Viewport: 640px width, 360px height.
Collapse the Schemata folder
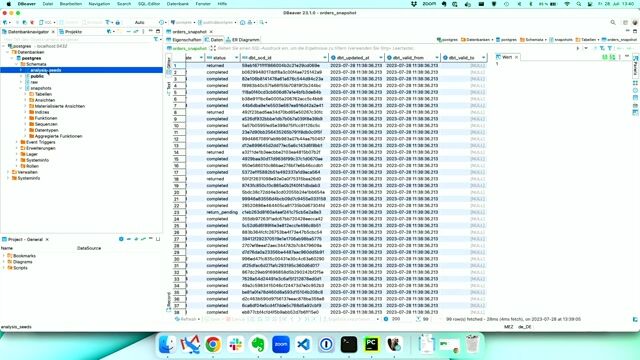point(17,64)
